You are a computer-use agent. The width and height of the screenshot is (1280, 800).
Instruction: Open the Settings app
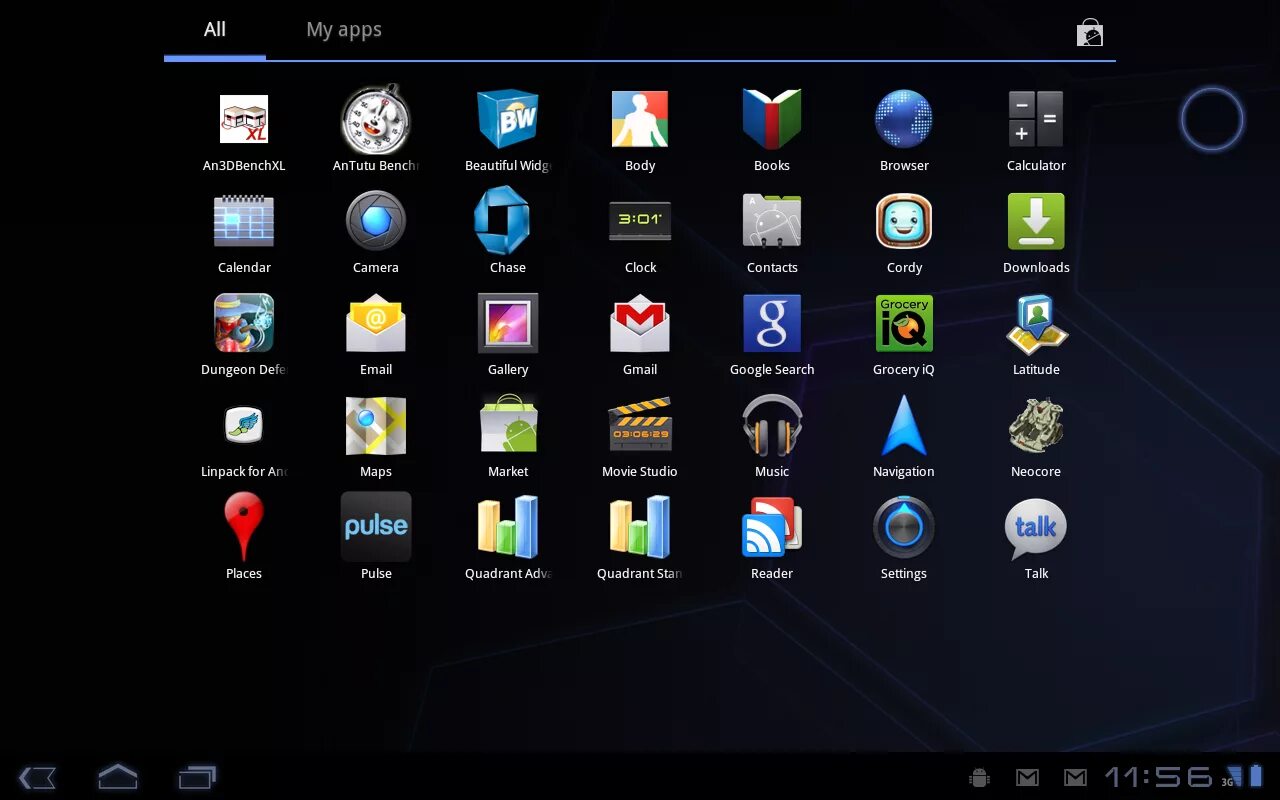(904, 527)
